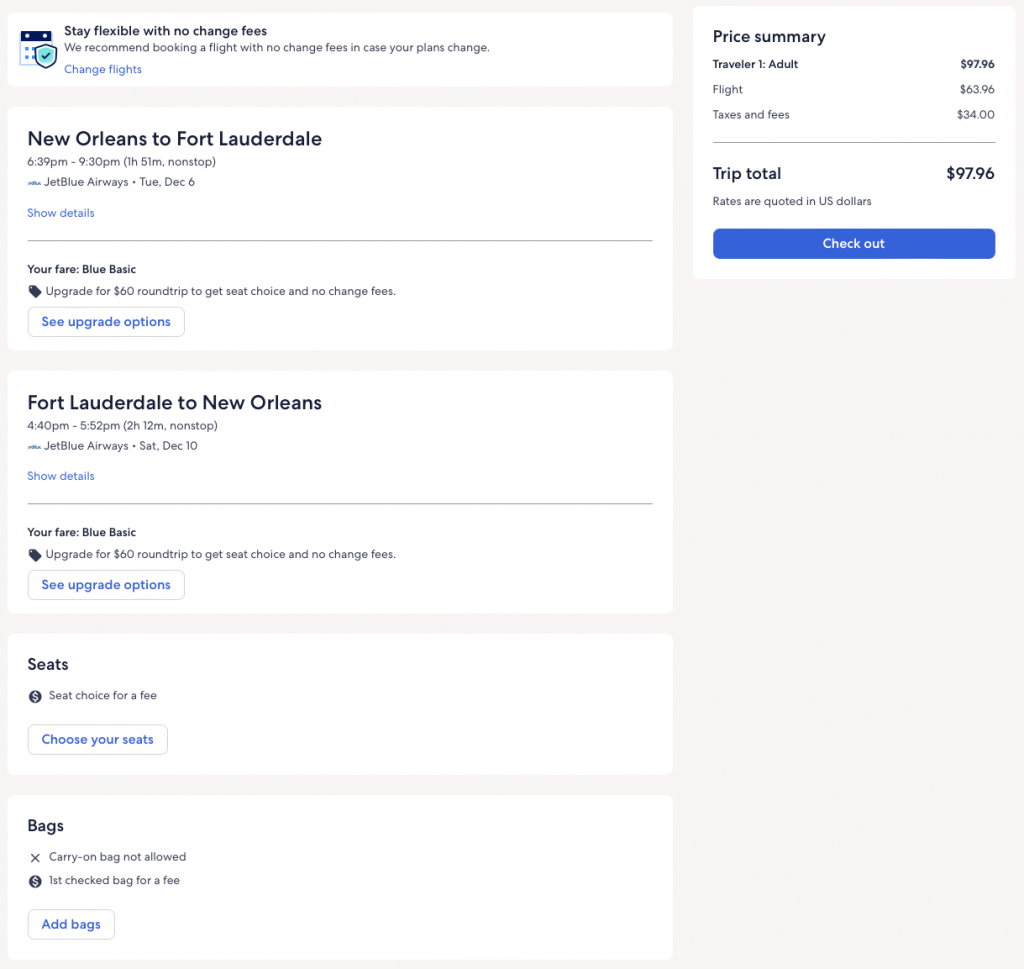This screenshot has width=1024, height=969.
Task: Click the calendar shield flexible booking icon
Action: click(x=39, y=48)
